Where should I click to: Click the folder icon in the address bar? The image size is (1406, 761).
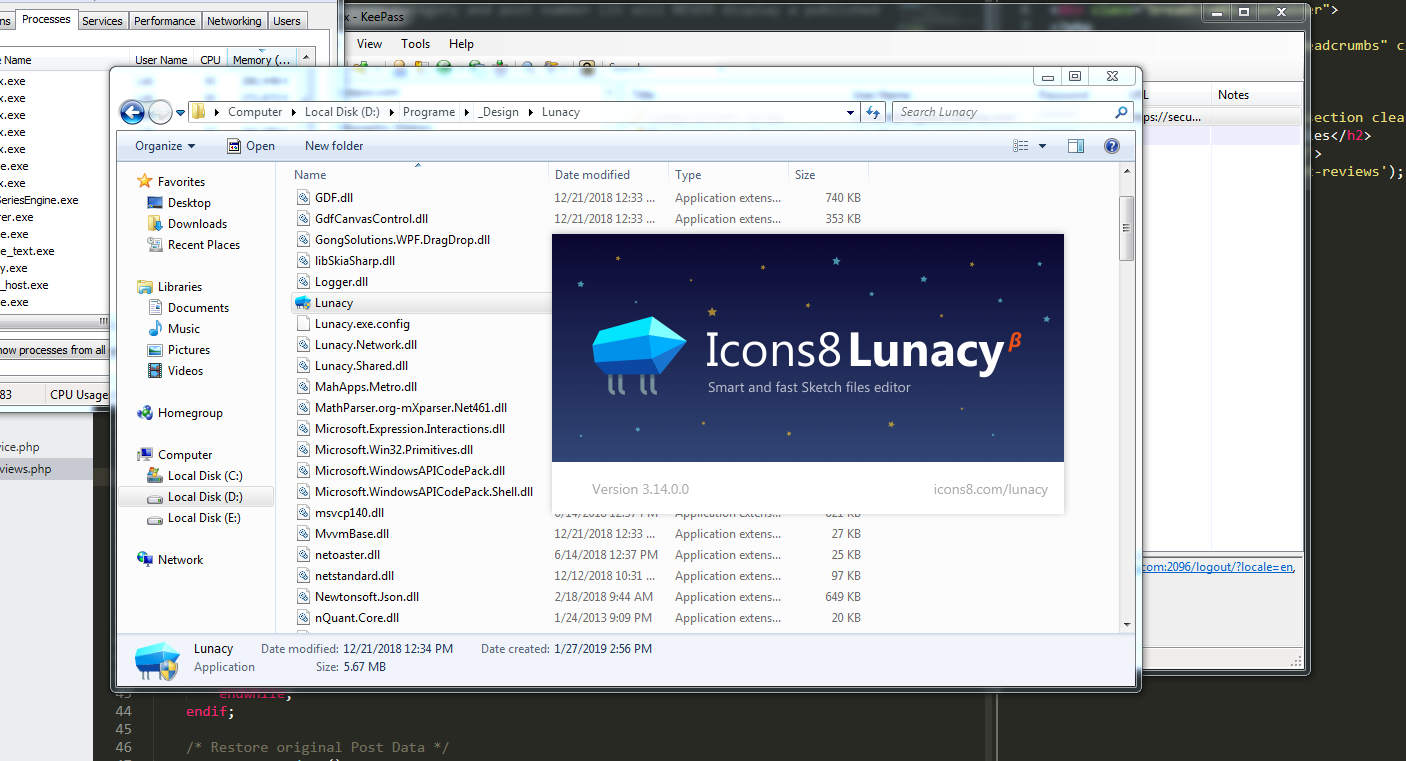[x=199, y=112]
